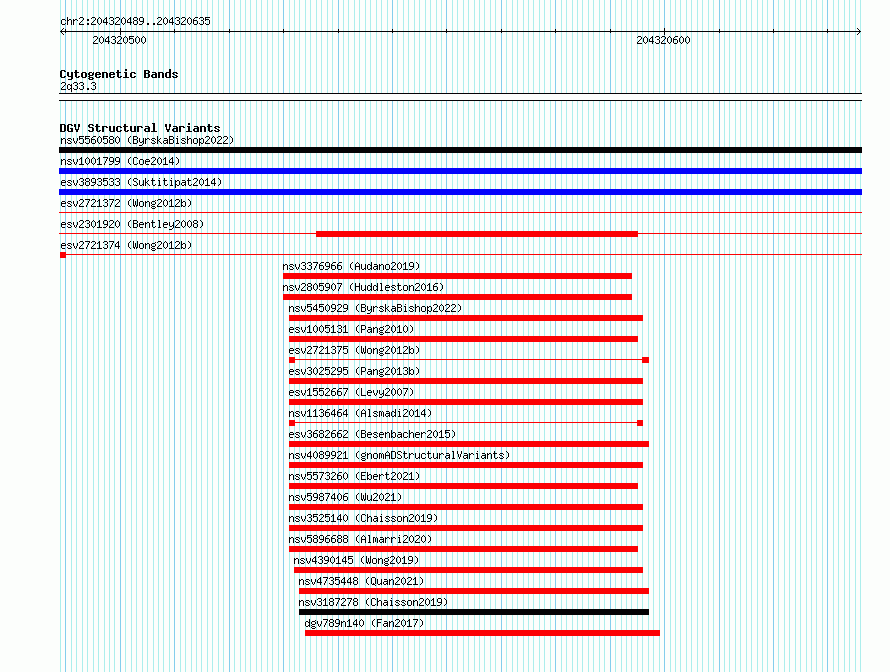Click the DGV Structural Variants heading
The width and height of the screenshot is (890, 672).
[140, 128]
